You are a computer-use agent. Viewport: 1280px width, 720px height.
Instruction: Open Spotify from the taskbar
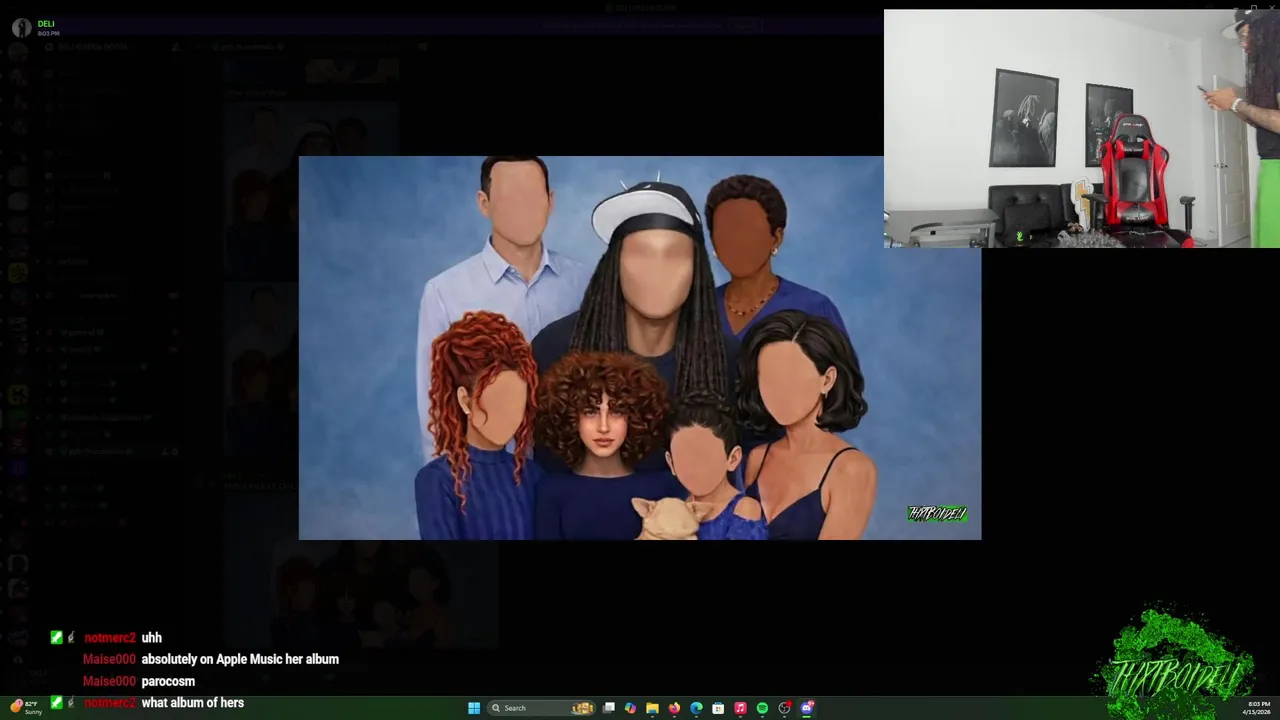click(762, 708)
